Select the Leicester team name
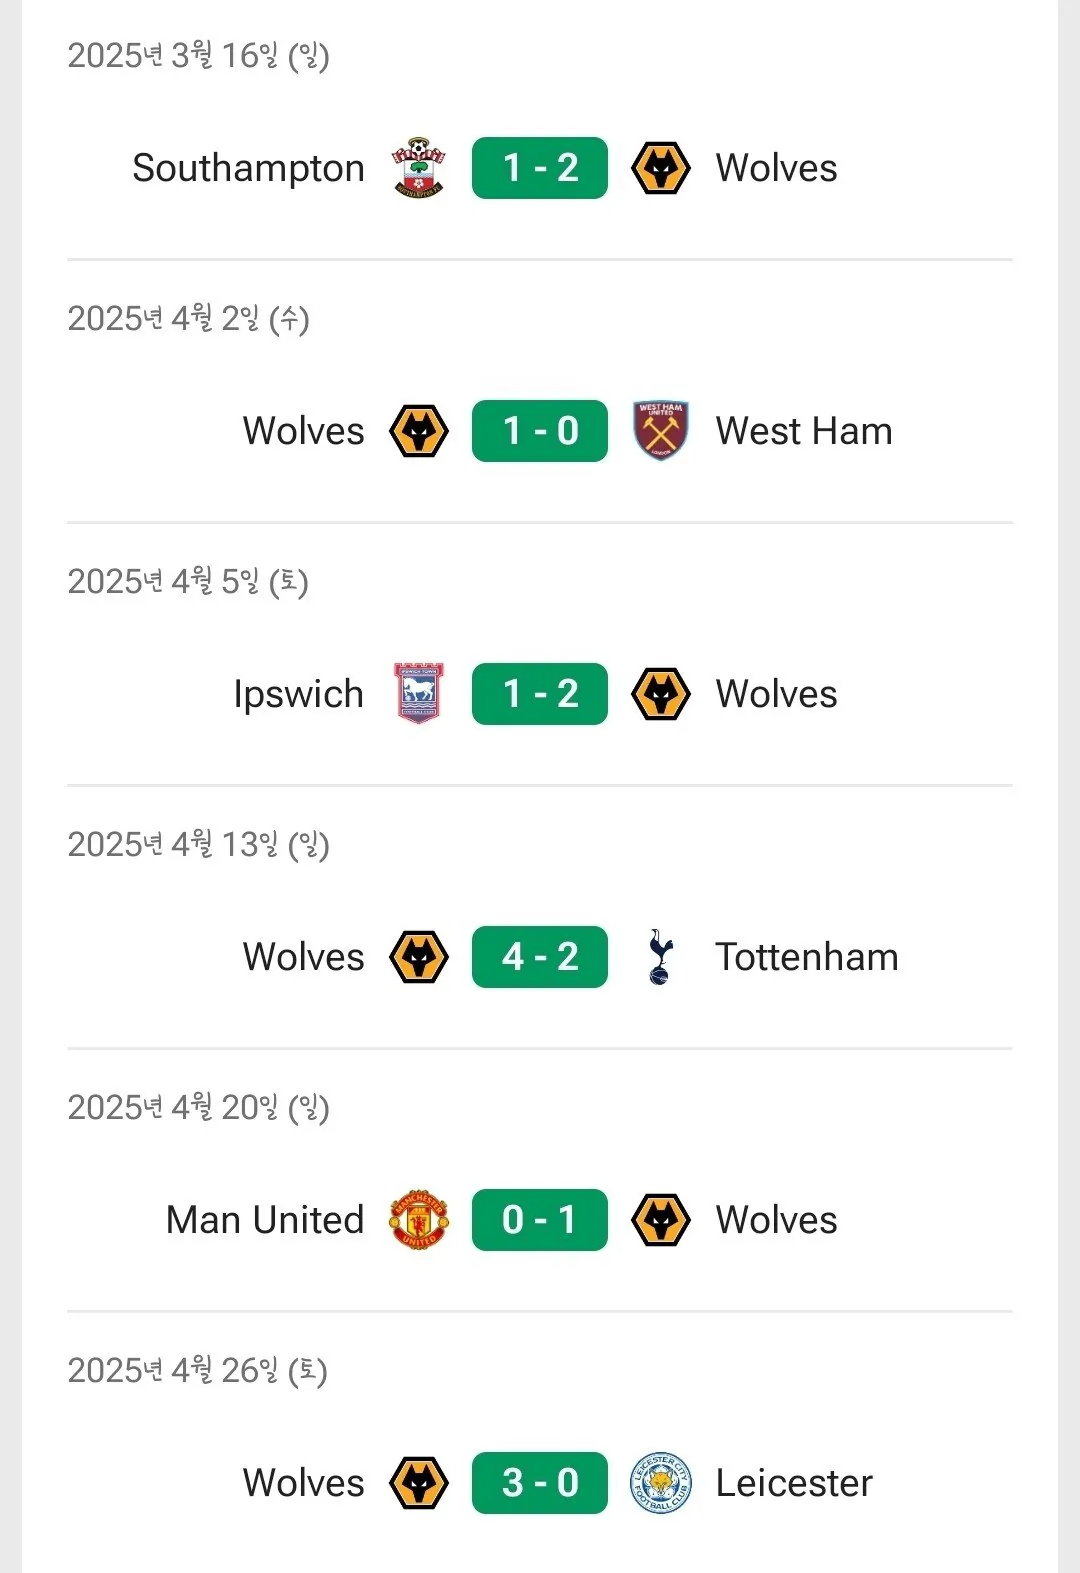Image resolution: width=1080 pixels, height=1573 pixels. [794, 1483]
